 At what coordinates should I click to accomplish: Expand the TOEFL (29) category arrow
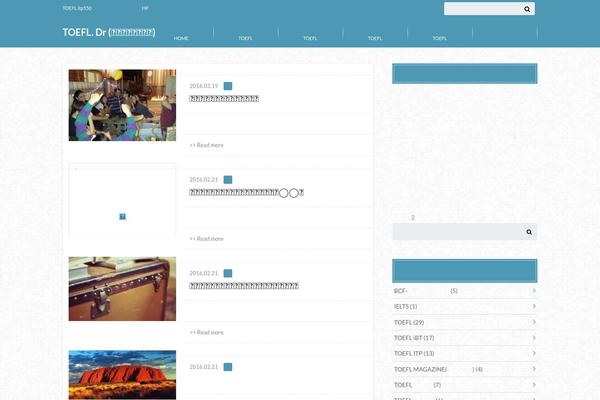(534, 322)
